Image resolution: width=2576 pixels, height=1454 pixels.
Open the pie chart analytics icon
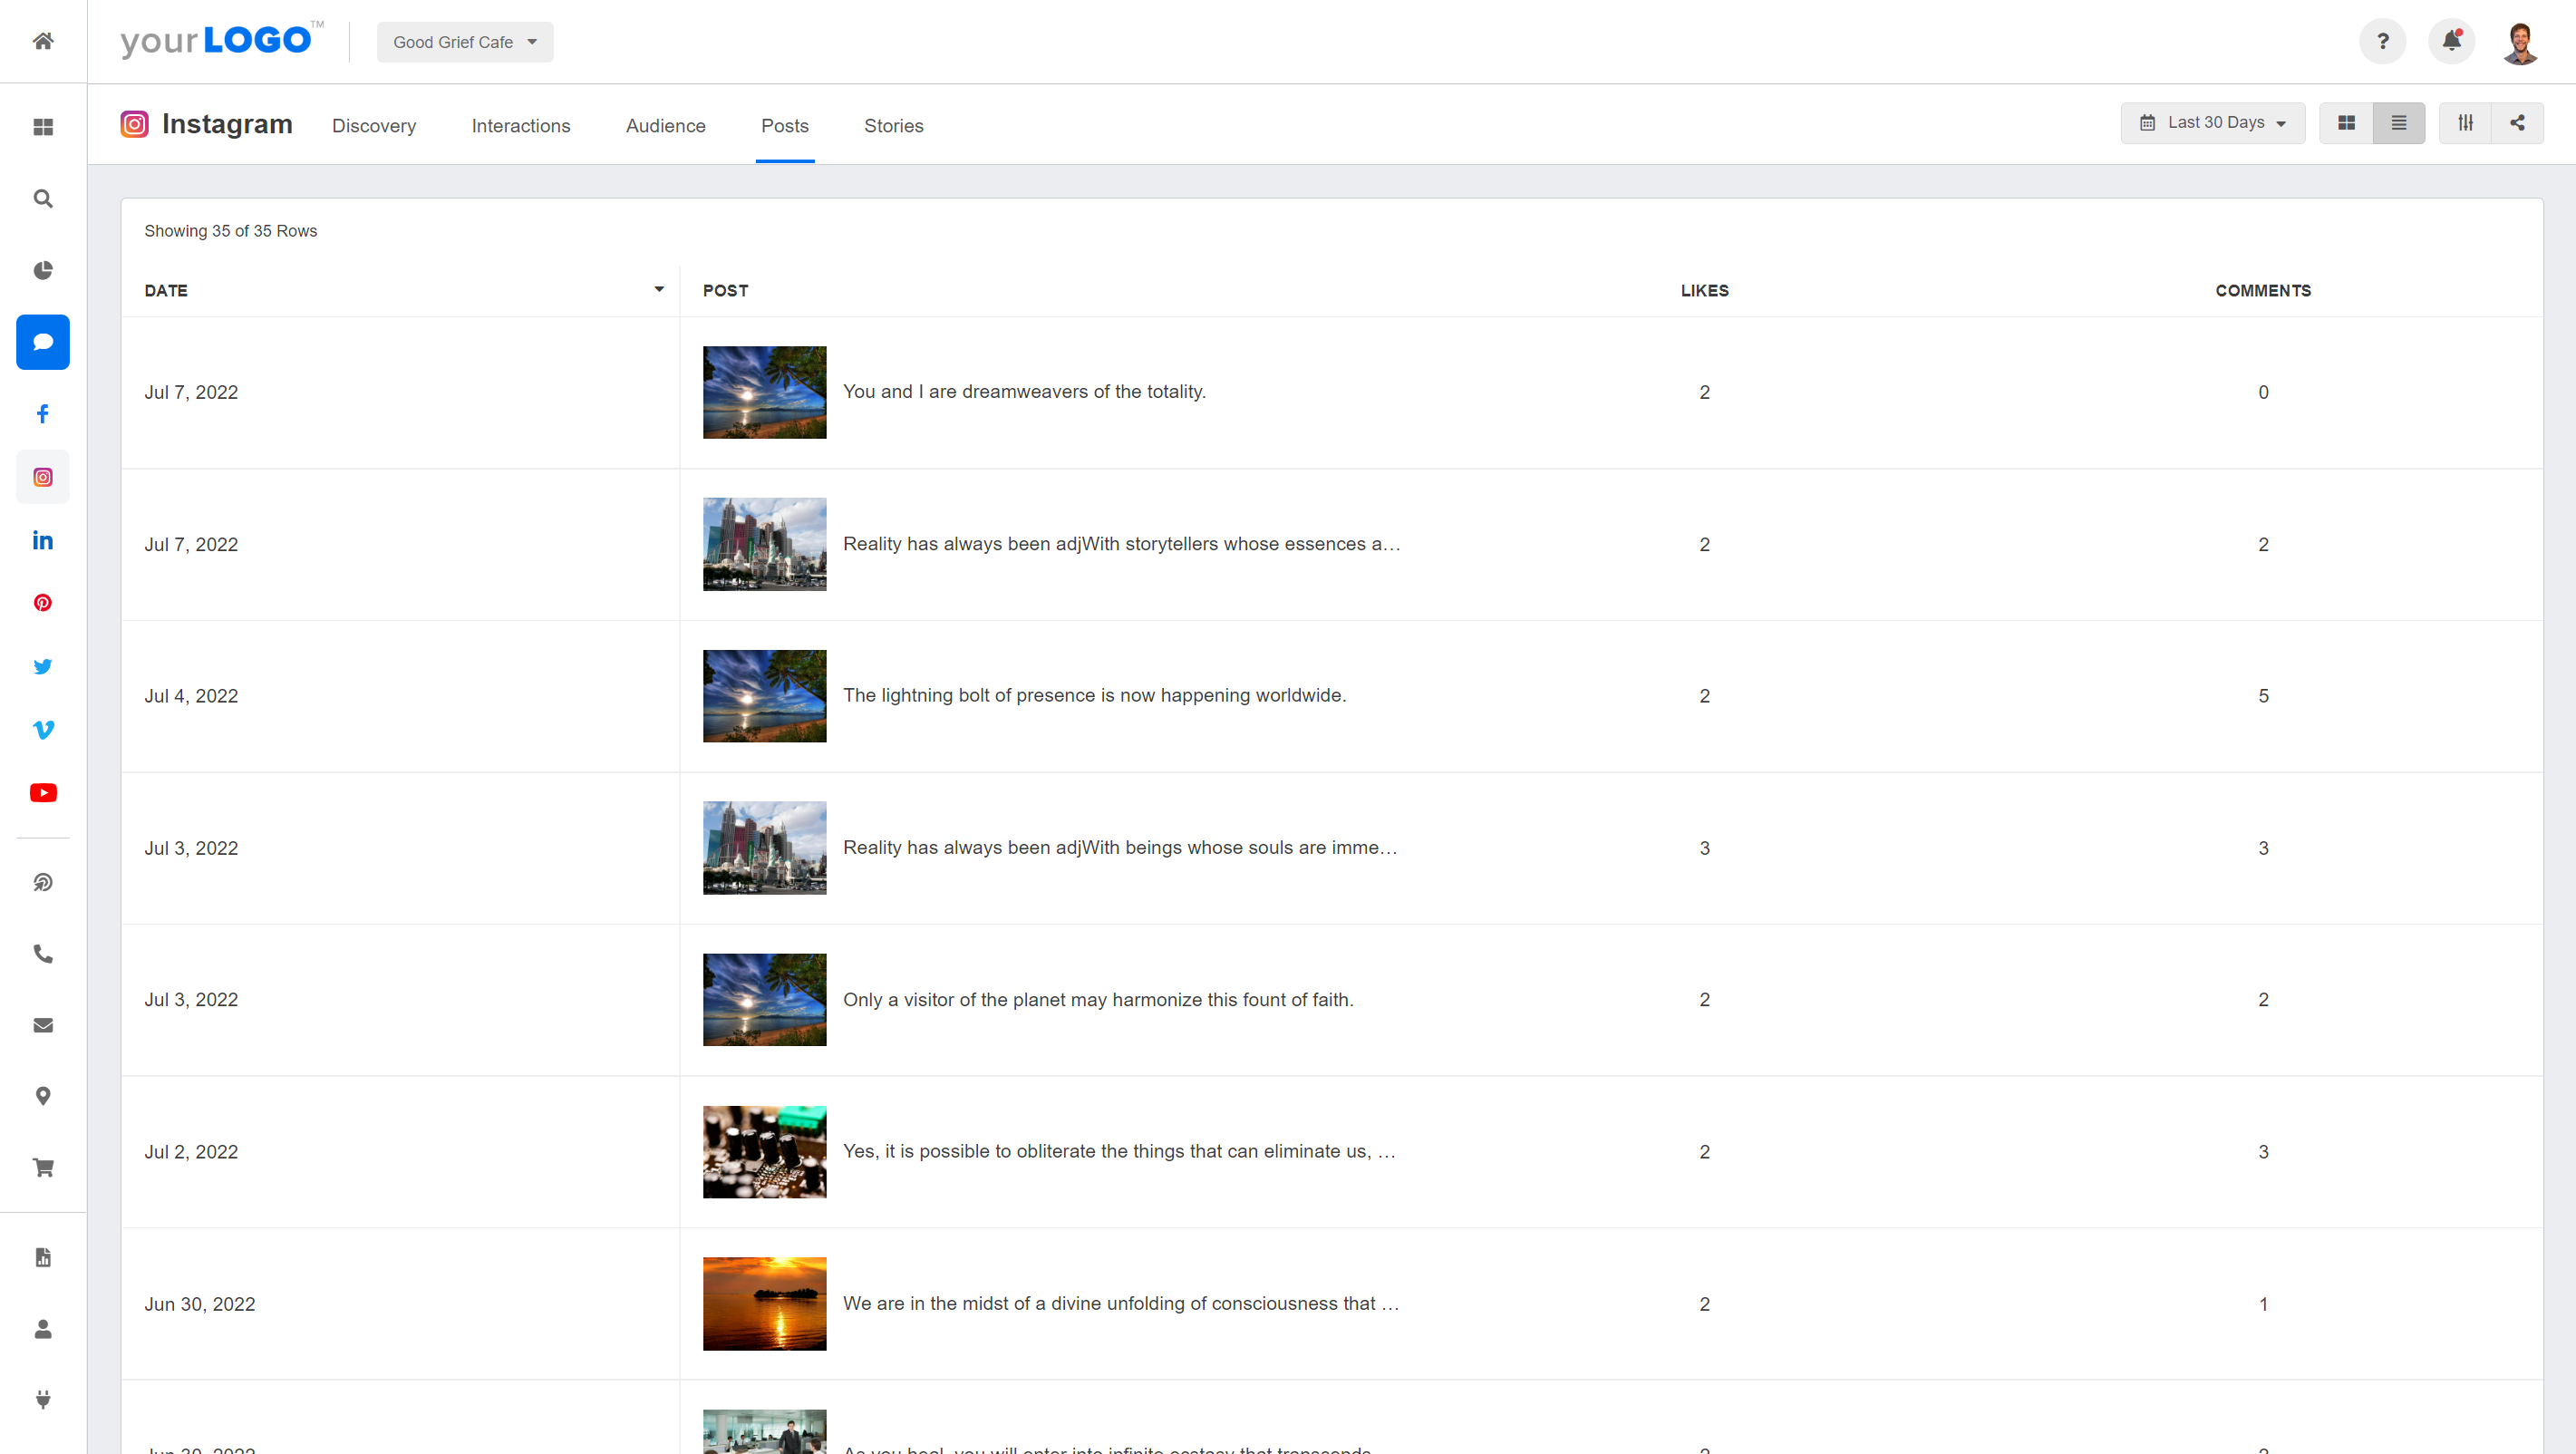[x=43, y=270]
